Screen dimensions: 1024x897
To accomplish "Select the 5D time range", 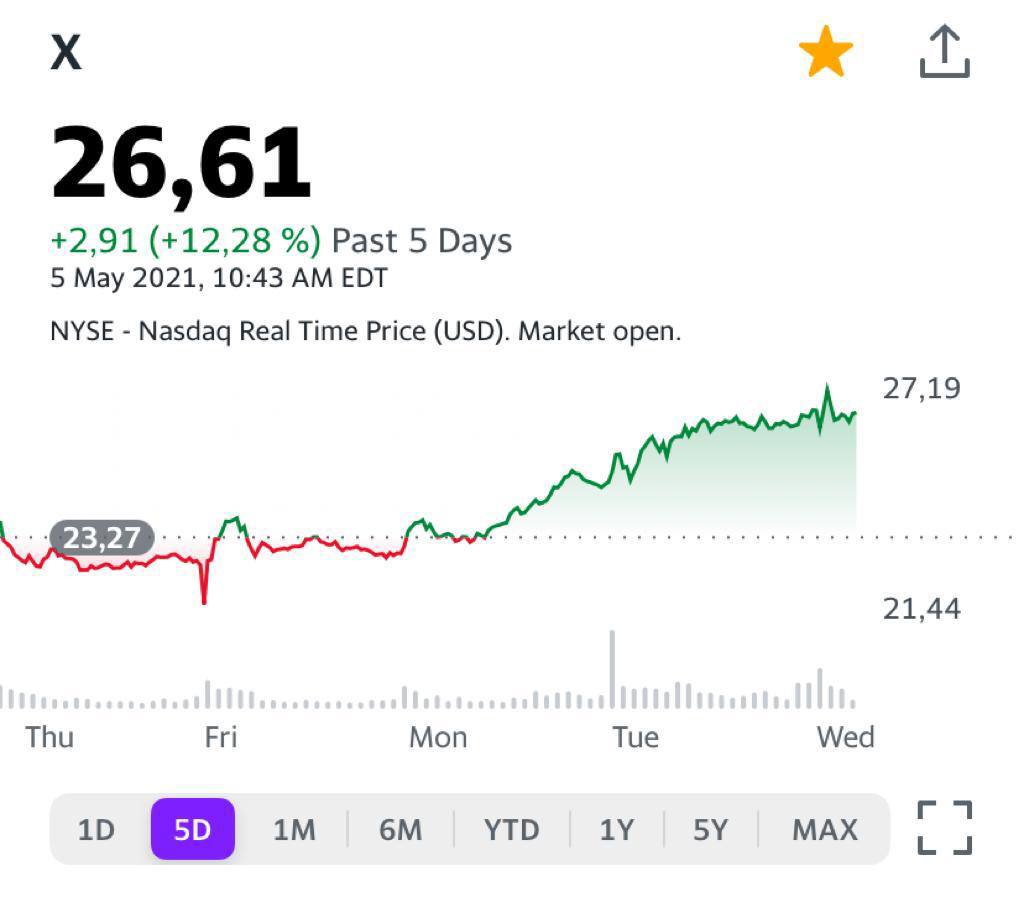I will pyautogui.click(x=193, y=829).
